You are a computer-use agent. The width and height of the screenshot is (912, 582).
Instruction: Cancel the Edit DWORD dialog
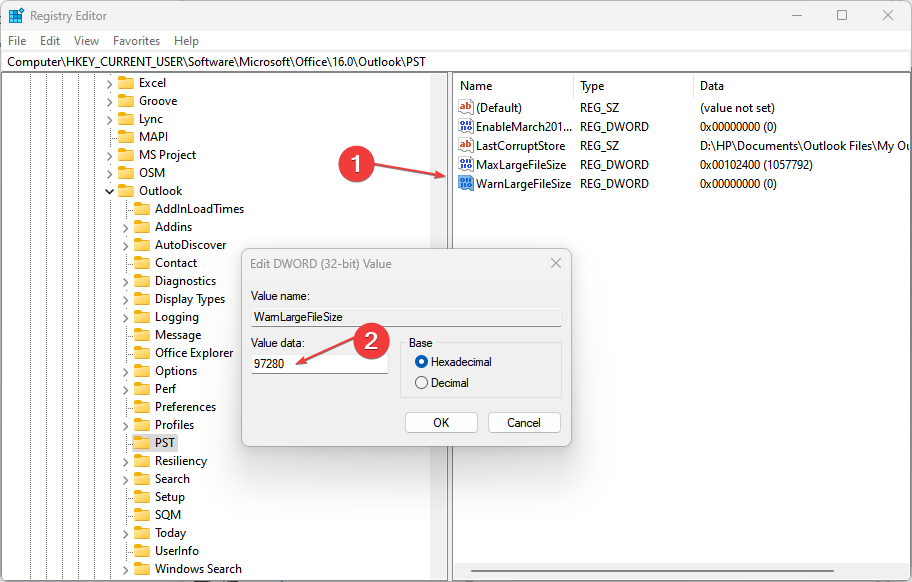(523, 423)
